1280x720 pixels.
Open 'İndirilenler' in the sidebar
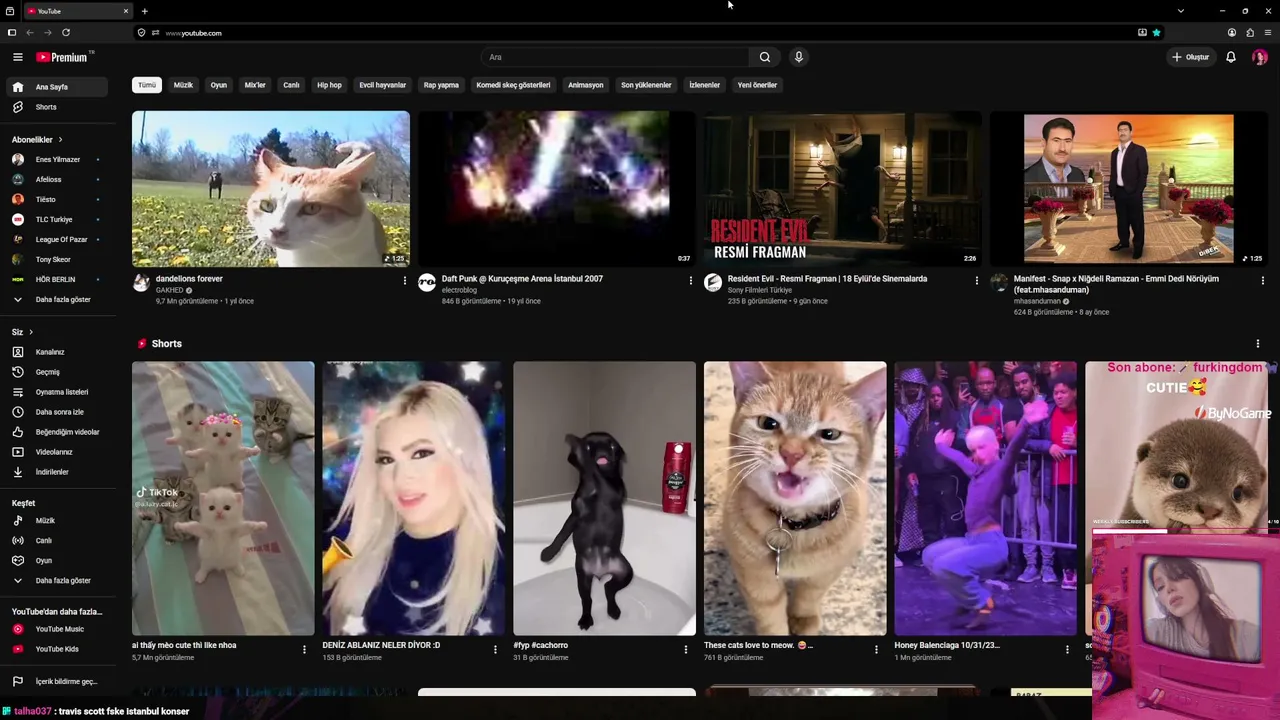pos(56,472)
